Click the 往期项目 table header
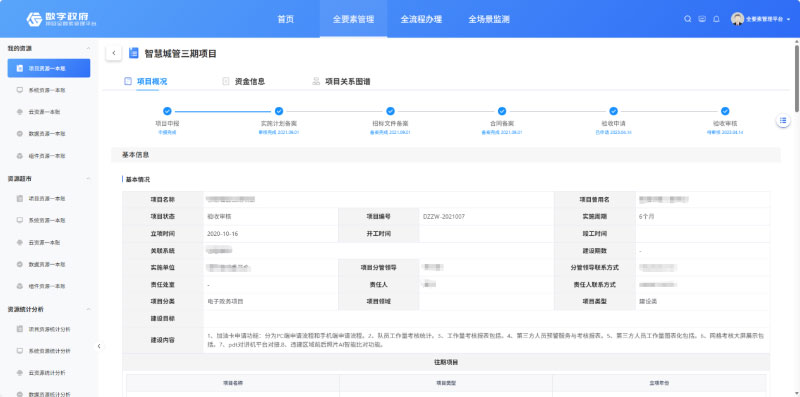This screenshot has width=800, height=397. pos(446,362)
